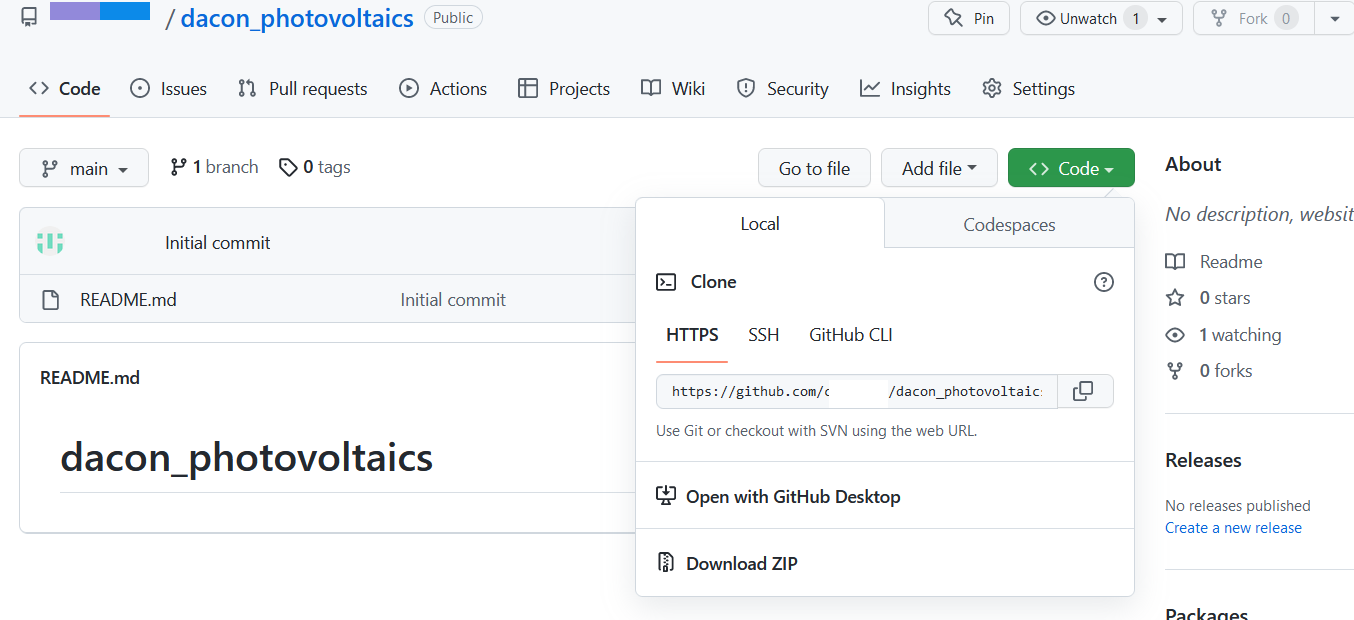Click the star icon in About section
Image resolution: width=1354 pixels, height=620 pixels.
[1175, 298]
